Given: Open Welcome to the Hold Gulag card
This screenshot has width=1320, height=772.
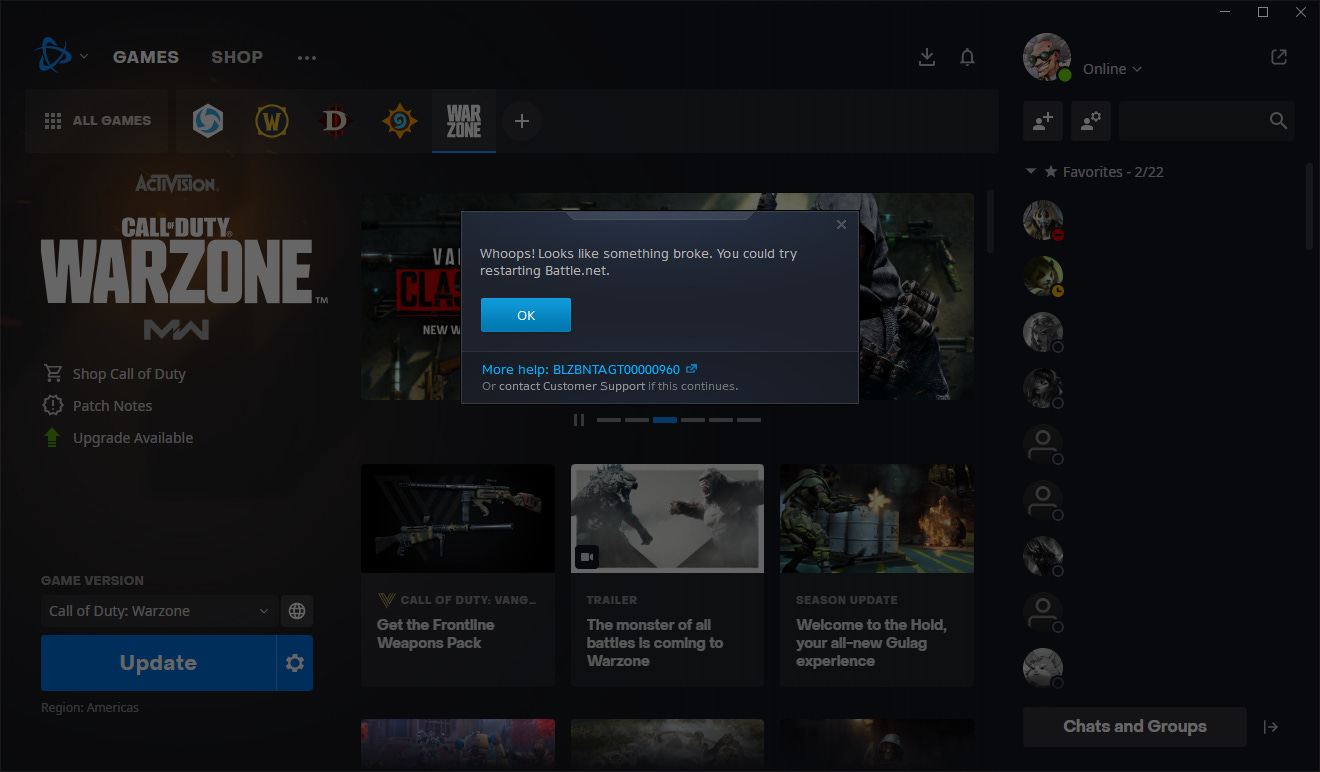Looking at the screenshot, I should click(877, 575).
